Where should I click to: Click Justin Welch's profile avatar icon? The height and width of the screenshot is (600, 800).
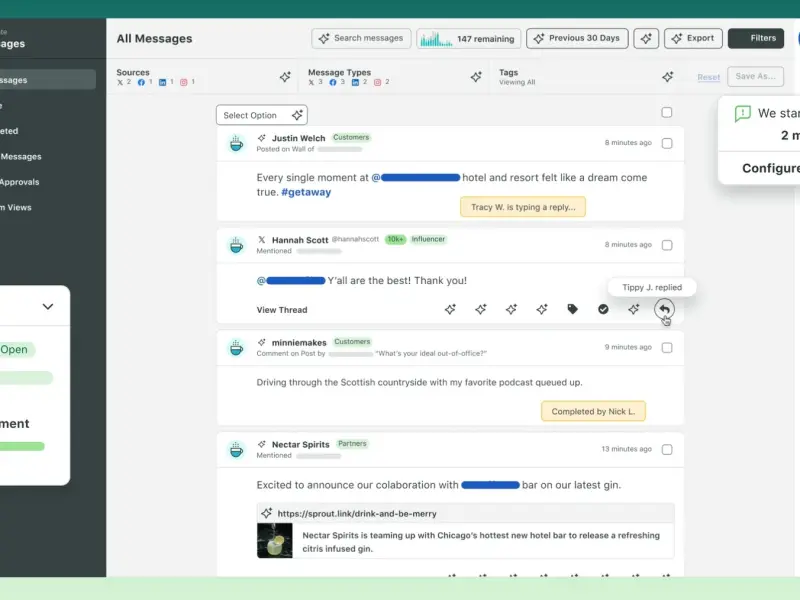point(236,144)
